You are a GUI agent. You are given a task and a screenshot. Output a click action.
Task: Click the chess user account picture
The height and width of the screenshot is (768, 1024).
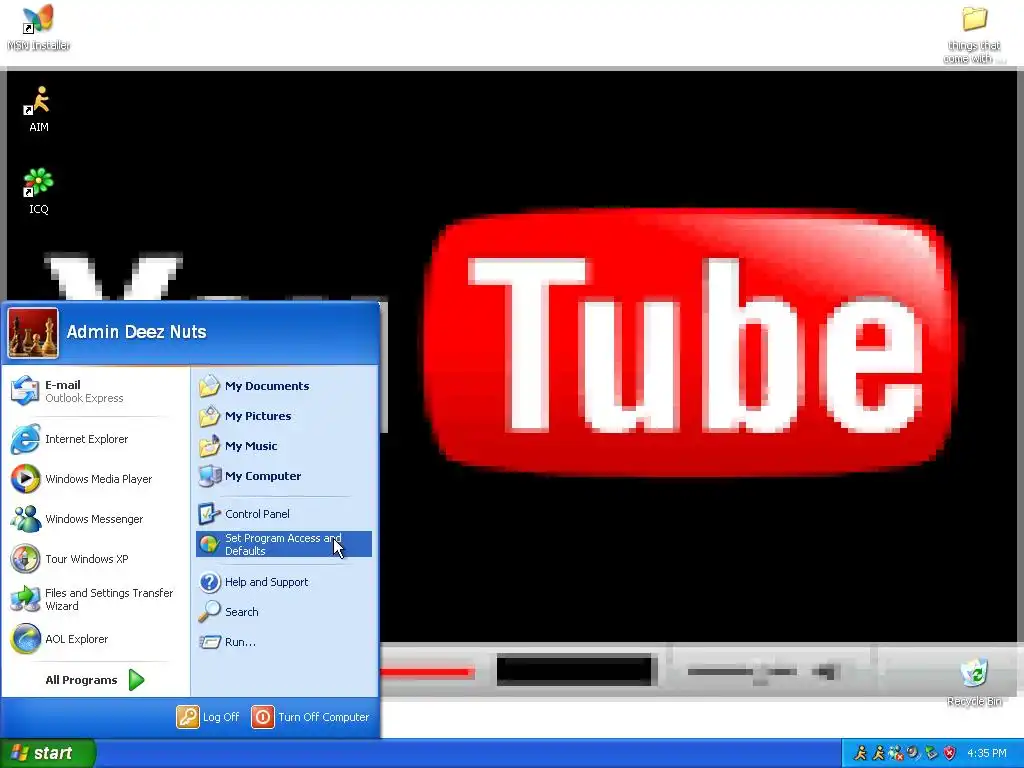(33, 333)
